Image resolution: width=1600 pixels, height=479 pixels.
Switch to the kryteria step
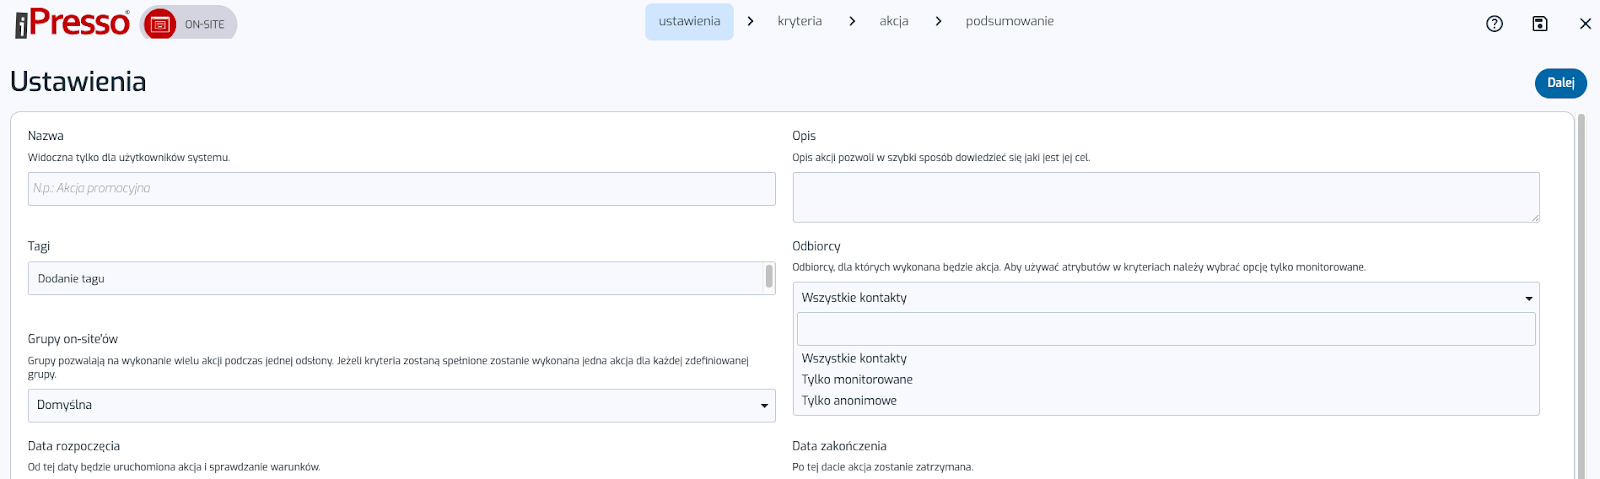pyautogui.click(x=799, y=21)
